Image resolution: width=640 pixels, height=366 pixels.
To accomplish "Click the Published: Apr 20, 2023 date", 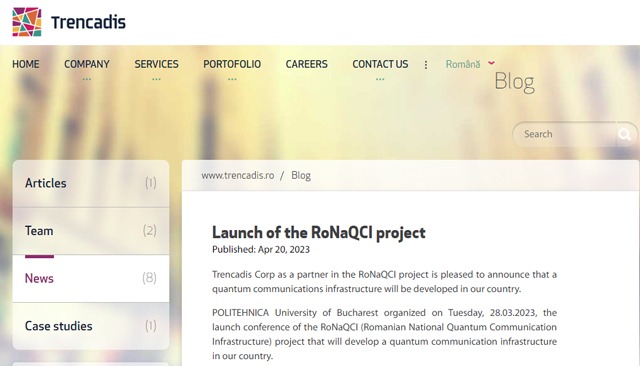I will pyautogui.click(x=261, y=249).
